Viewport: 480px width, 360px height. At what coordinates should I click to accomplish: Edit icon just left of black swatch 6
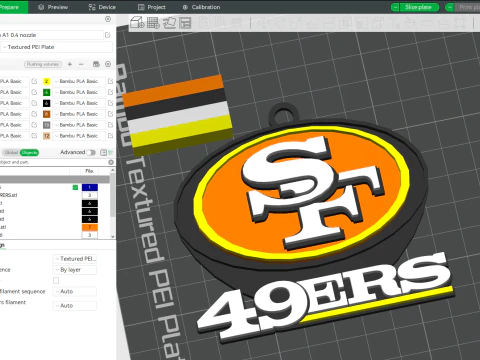[34, 103]
